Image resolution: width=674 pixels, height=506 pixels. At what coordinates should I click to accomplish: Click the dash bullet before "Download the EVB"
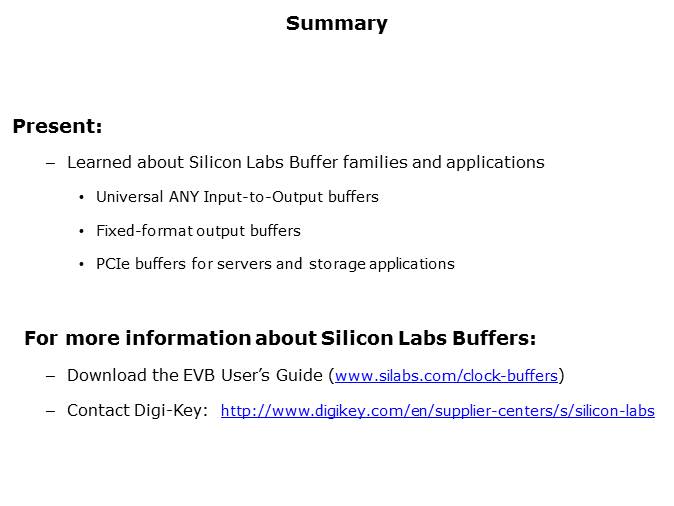pos(52,376)
